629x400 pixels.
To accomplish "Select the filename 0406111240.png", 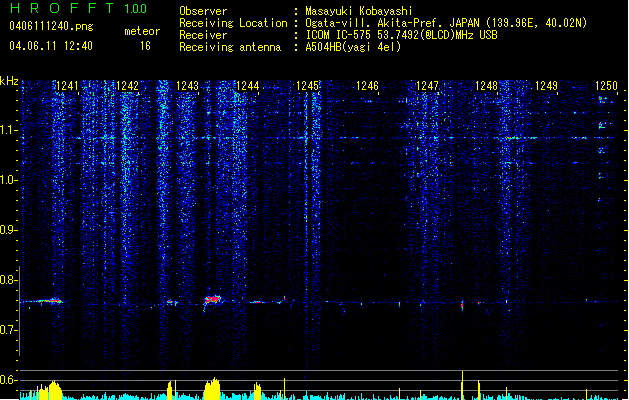I will pyautogui.click(x=51, y=26).
